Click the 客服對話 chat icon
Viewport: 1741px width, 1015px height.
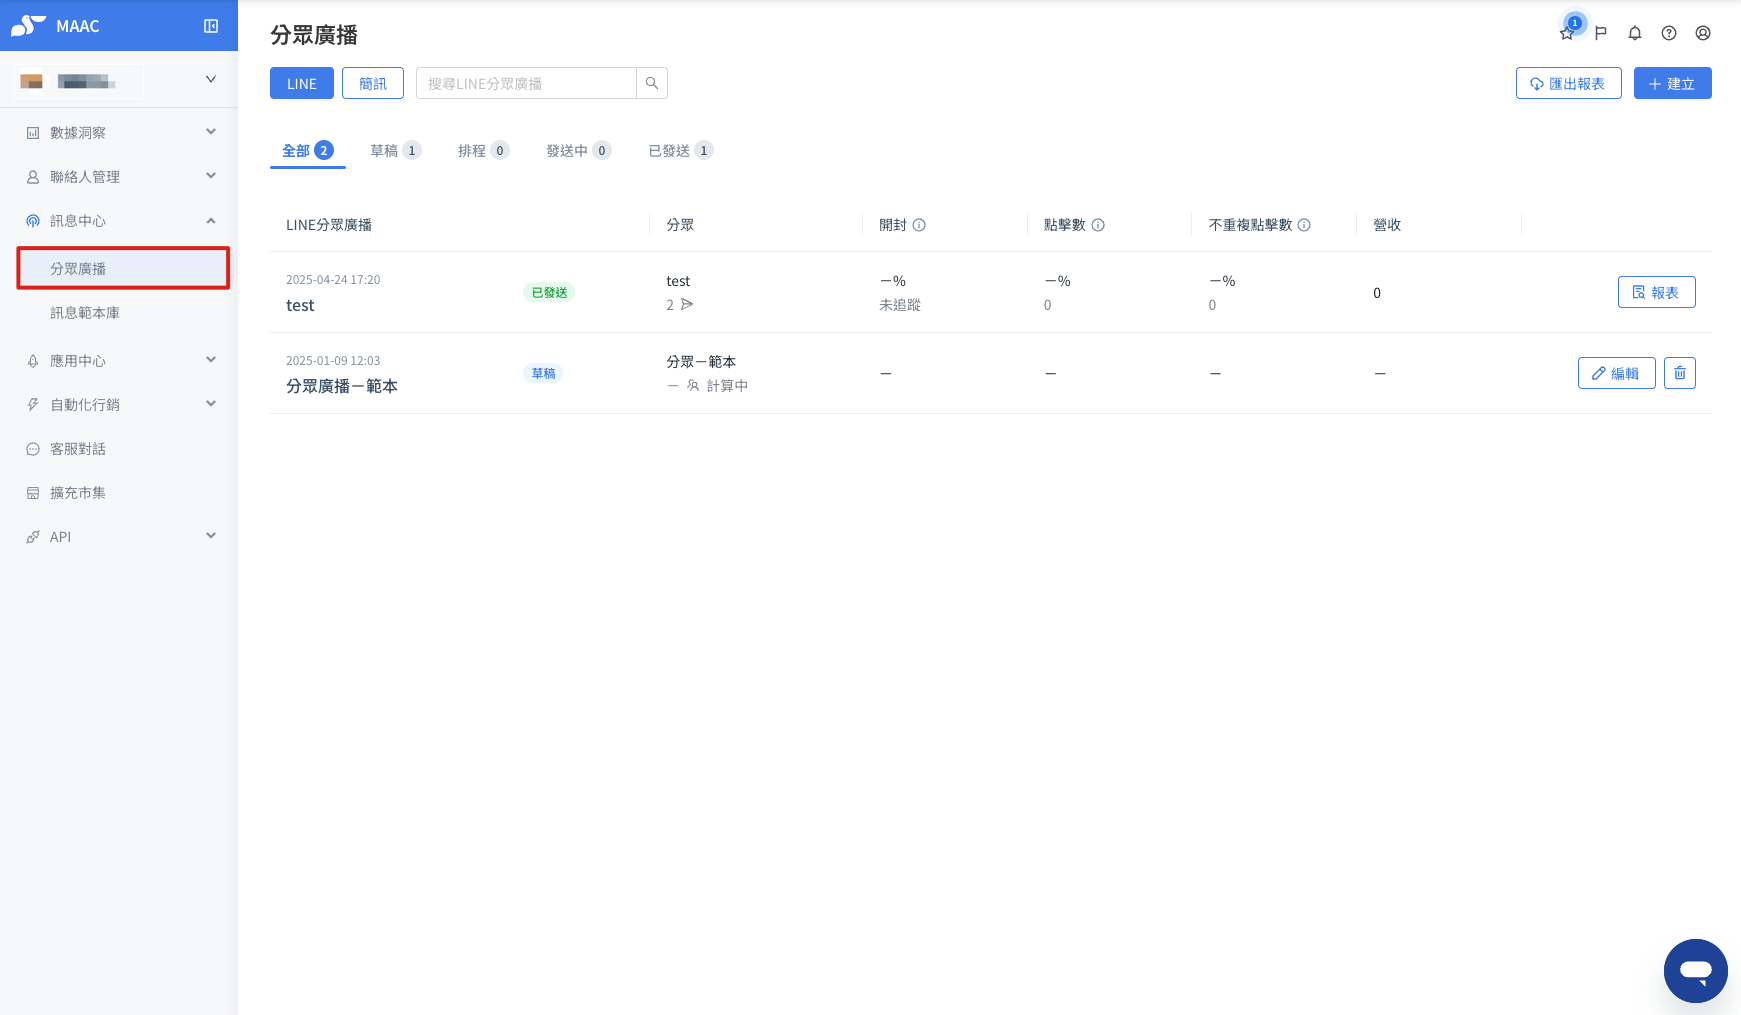(x=33, y=449)
